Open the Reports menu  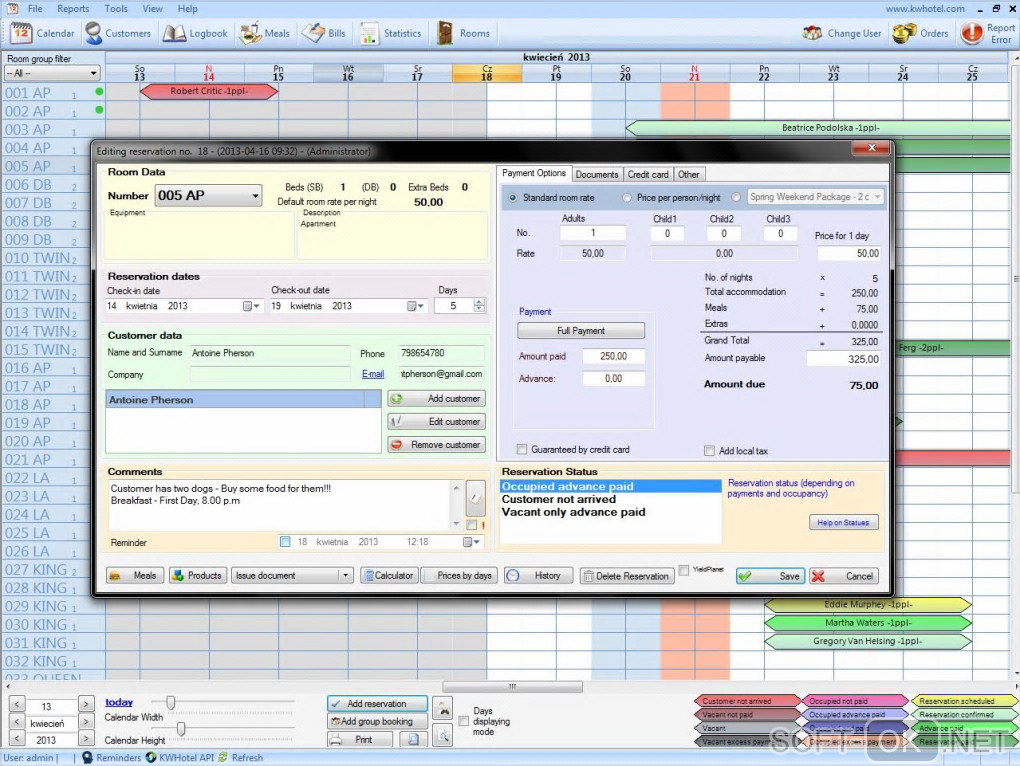point(73,9)
